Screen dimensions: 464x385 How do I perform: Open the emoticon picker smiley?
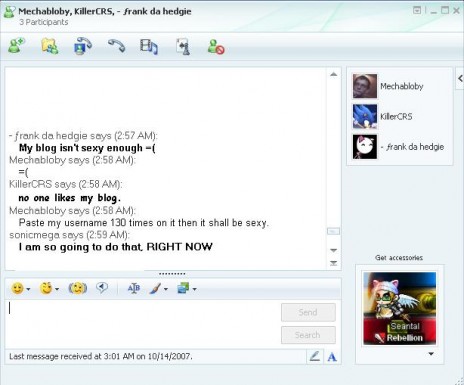coord(18,288)
